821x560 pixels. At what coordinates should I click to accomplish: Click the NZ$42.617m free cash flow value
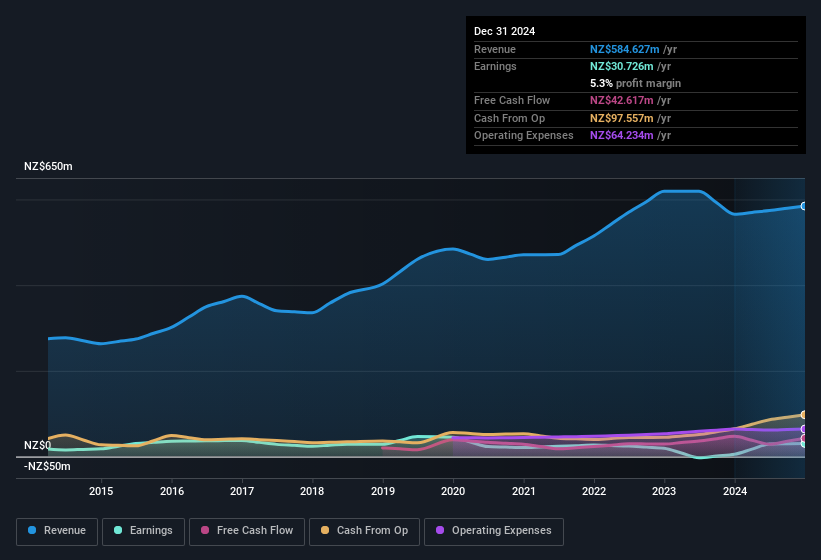(x=622, y=100)
